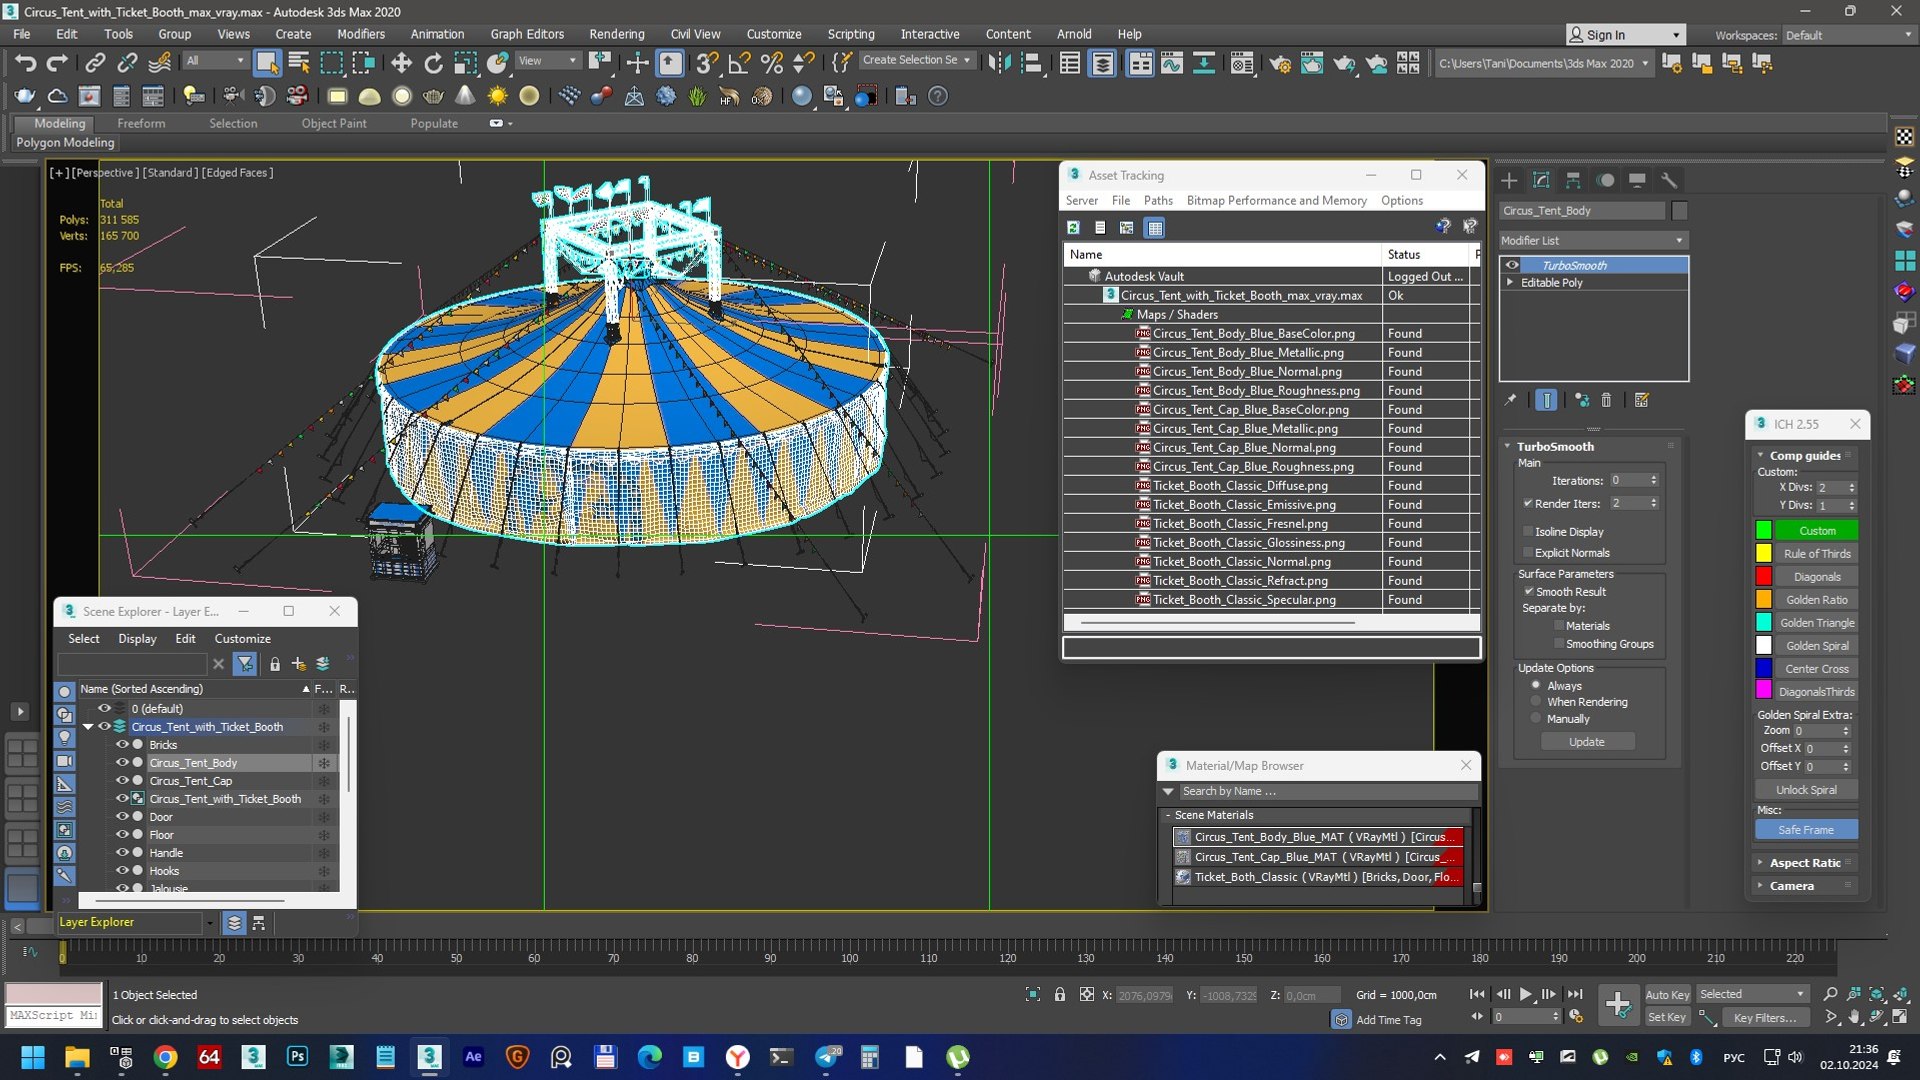The height and width of the screenshot is (1080, 1920).
Task: Open Select by Name list
Action: [299, 63]
